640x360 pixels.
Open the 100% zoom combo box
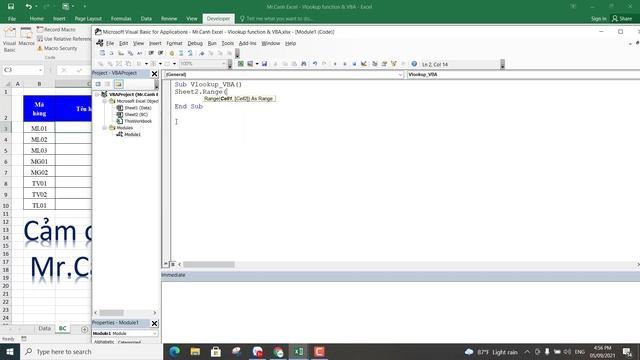click(202, 64)
